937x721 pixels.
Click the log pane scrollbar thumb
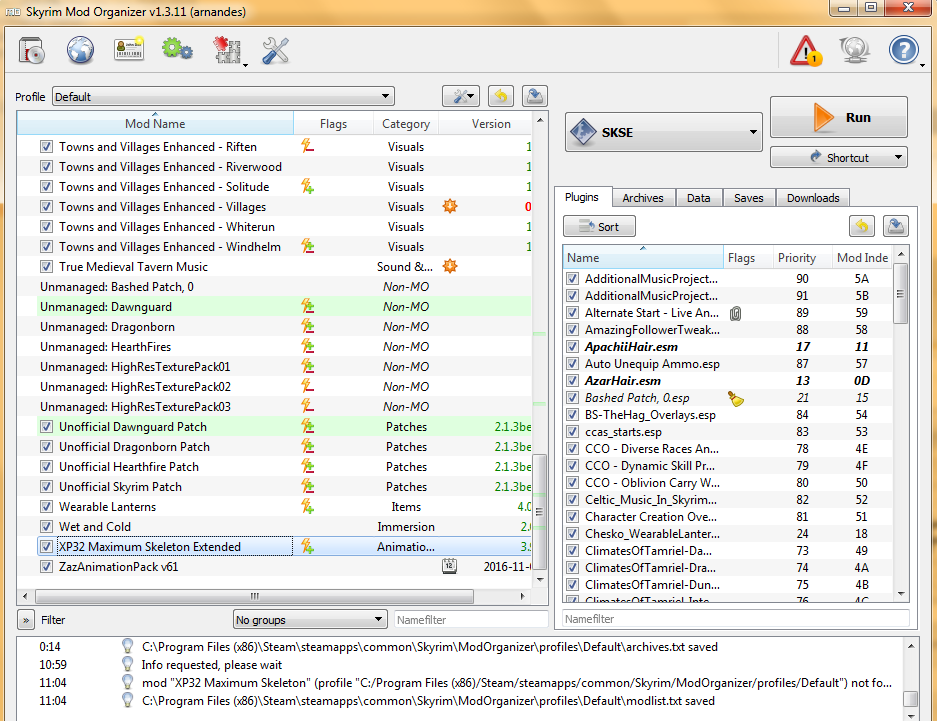pyautogui.click(x=910, y=698)
